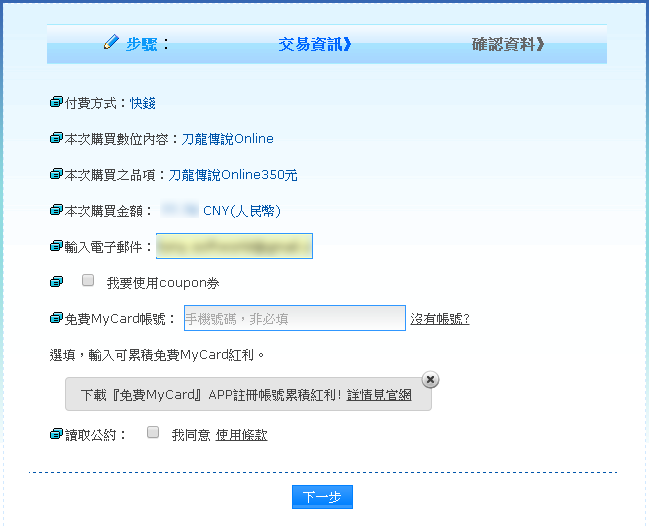Click the CNY(人民幣) currency text
The width and height of the screenshot is (649, 529).
(242, 211)
